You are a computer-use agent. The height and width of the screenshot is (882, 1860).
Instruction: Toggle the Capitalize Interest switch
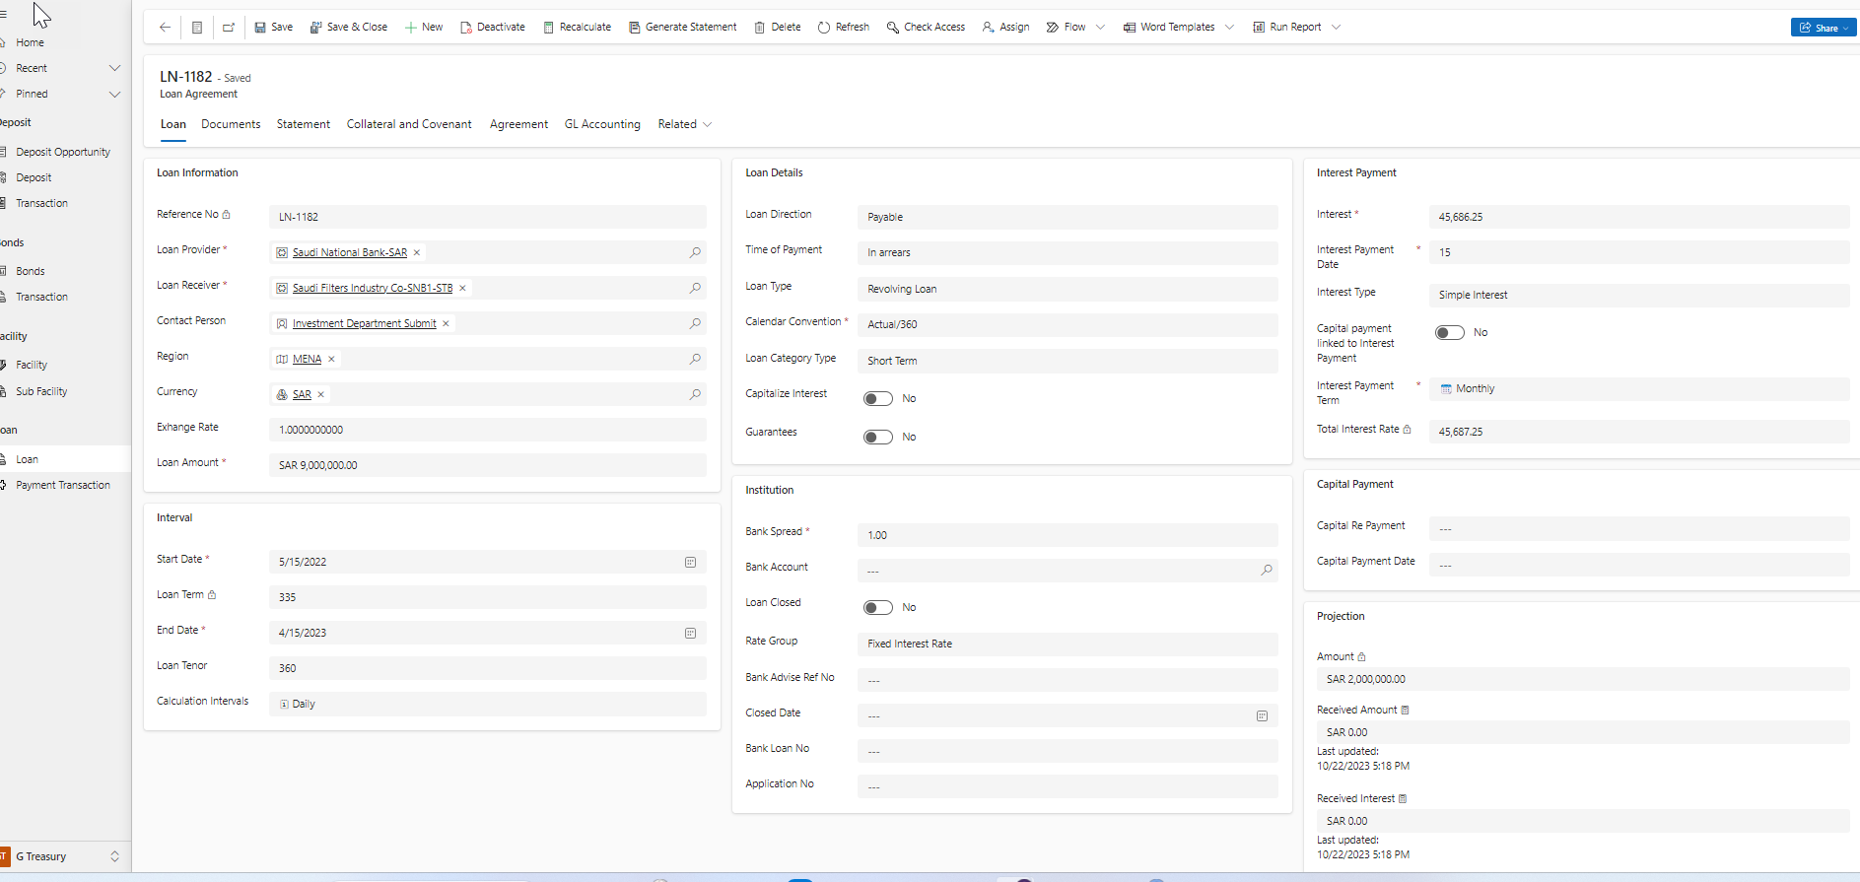[x=878, y=398]
